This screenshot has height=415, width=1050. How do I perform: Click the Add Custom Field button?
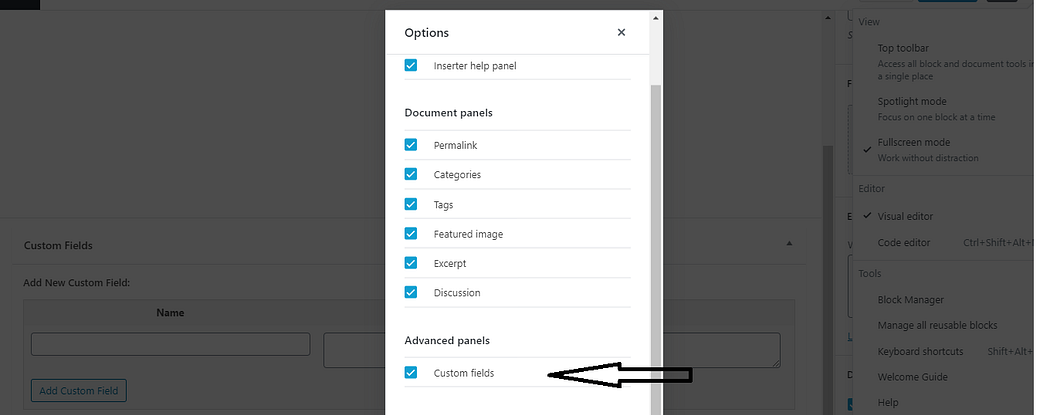(x=79, y=391)
